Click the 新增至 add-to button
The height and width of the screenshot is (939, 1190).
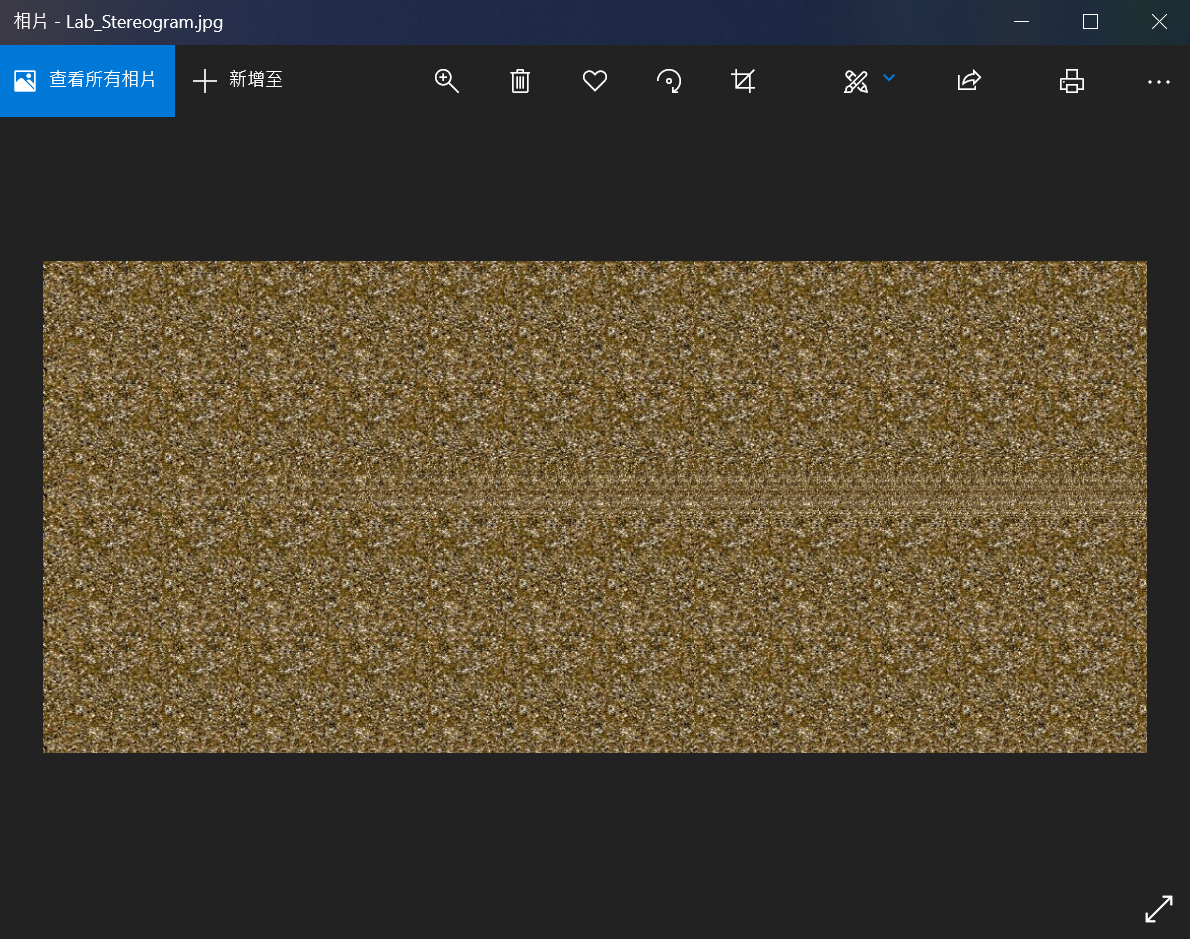coord(238,80)
